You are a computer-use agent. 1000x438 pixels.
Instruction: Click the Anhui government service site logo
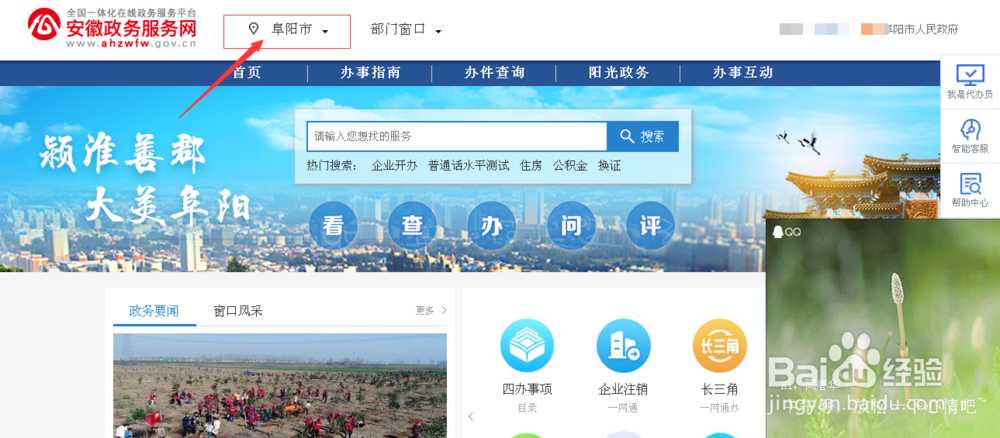pos(112,27)
